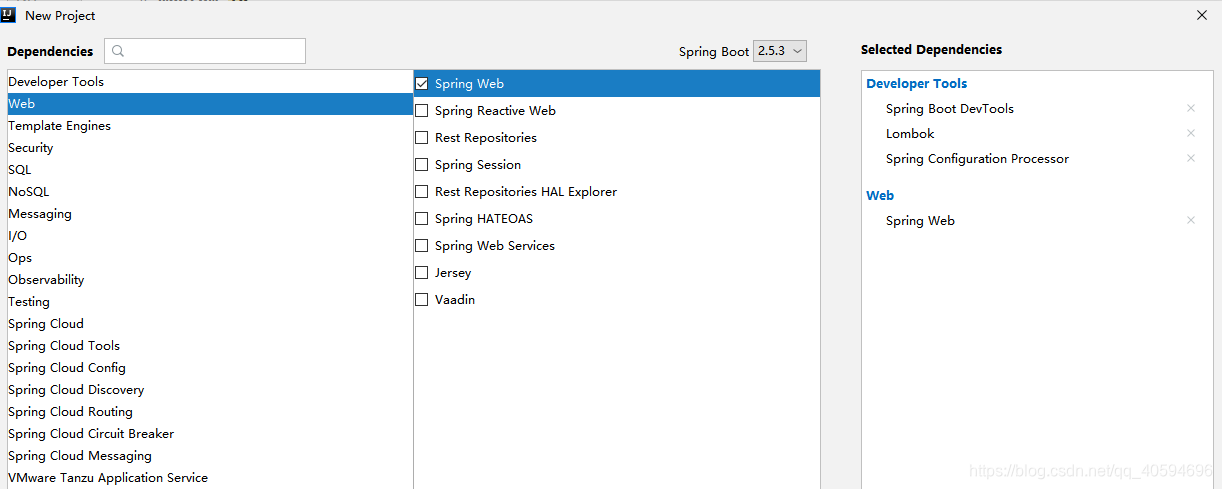Remove Spring Web from selected dependencies
This screenshot has width=1222, height=489.
(x=1191, y=220)
